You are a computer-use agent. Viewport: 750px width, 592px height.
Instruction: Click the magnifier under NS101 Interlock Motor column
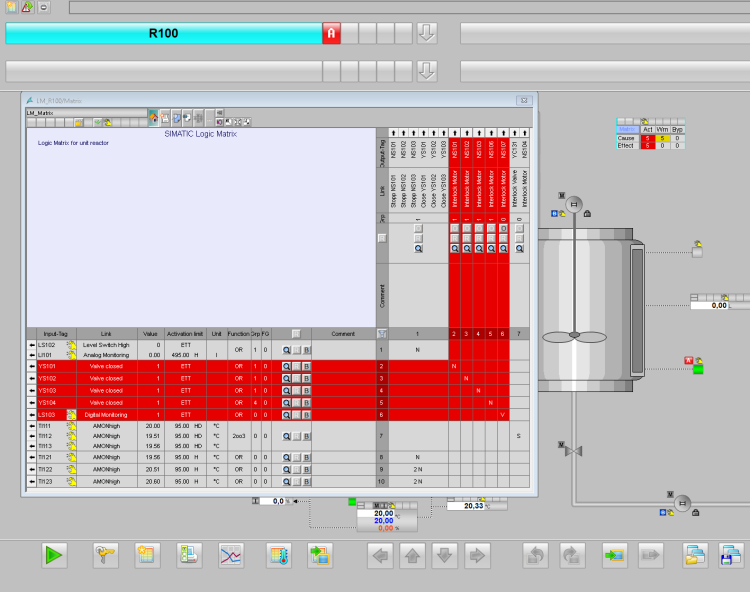(x=454, y=249)
